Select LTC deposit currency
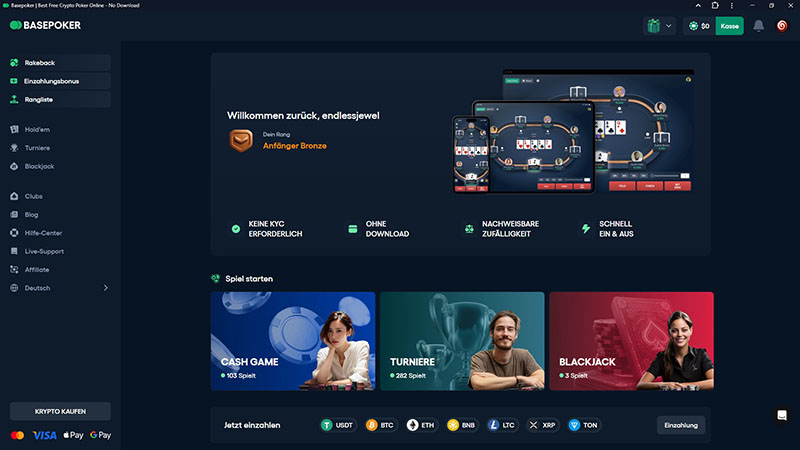 pyautogui.click(x=502, y=425)
